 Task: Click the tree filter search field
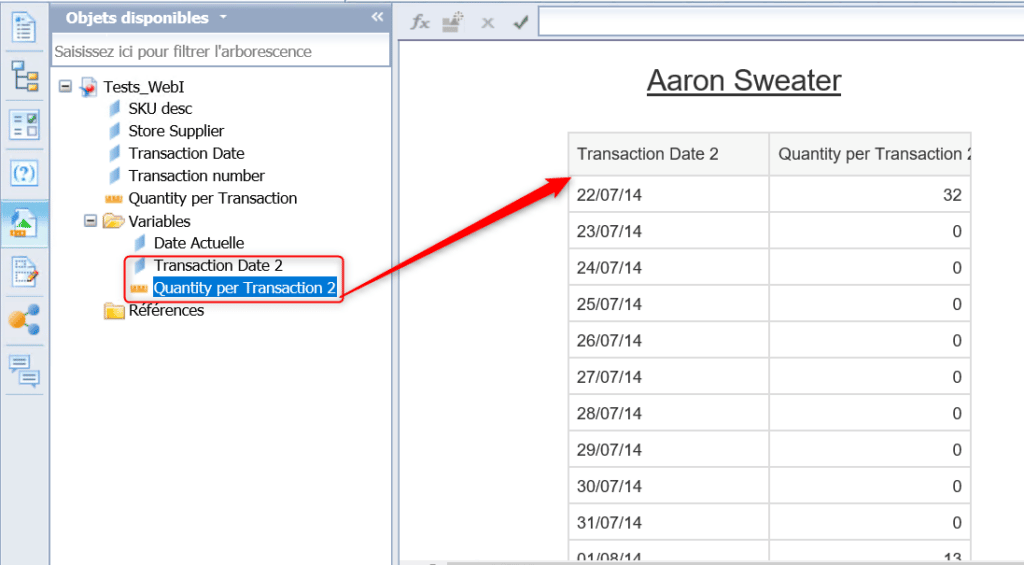pyautogui.click(x=220, y=51)
